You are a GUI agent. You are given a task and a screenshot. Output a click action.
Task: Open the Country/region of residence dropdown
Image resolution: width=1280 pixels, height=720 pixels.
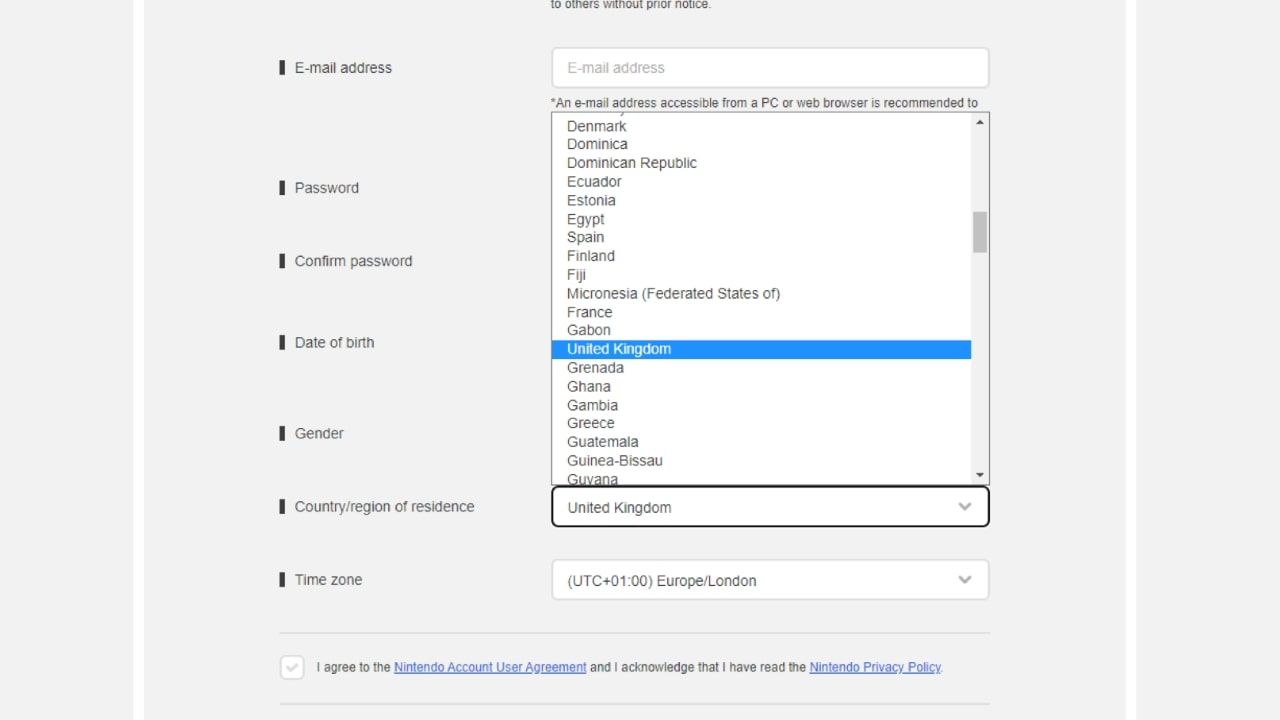[x=760, y=507]
